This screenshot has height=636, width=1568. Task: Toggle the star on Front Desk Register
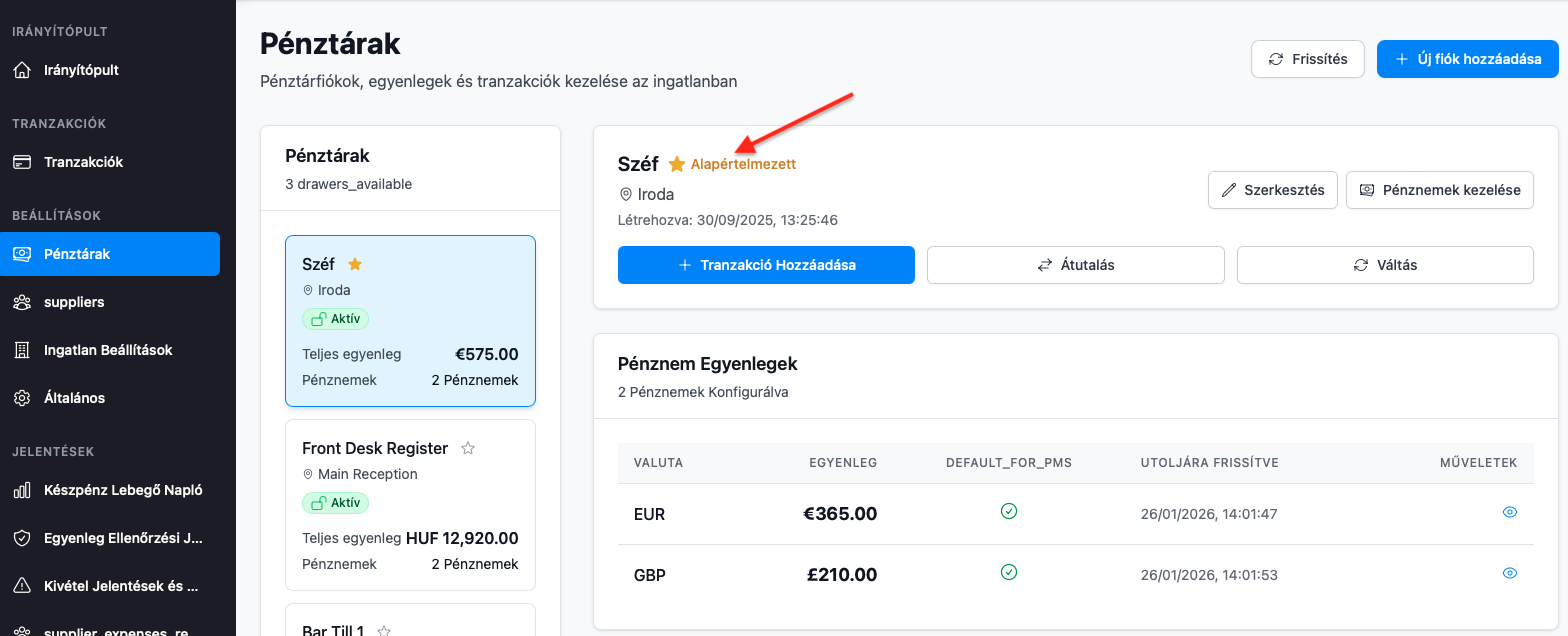pyautogui.click(x=467, y=448)
